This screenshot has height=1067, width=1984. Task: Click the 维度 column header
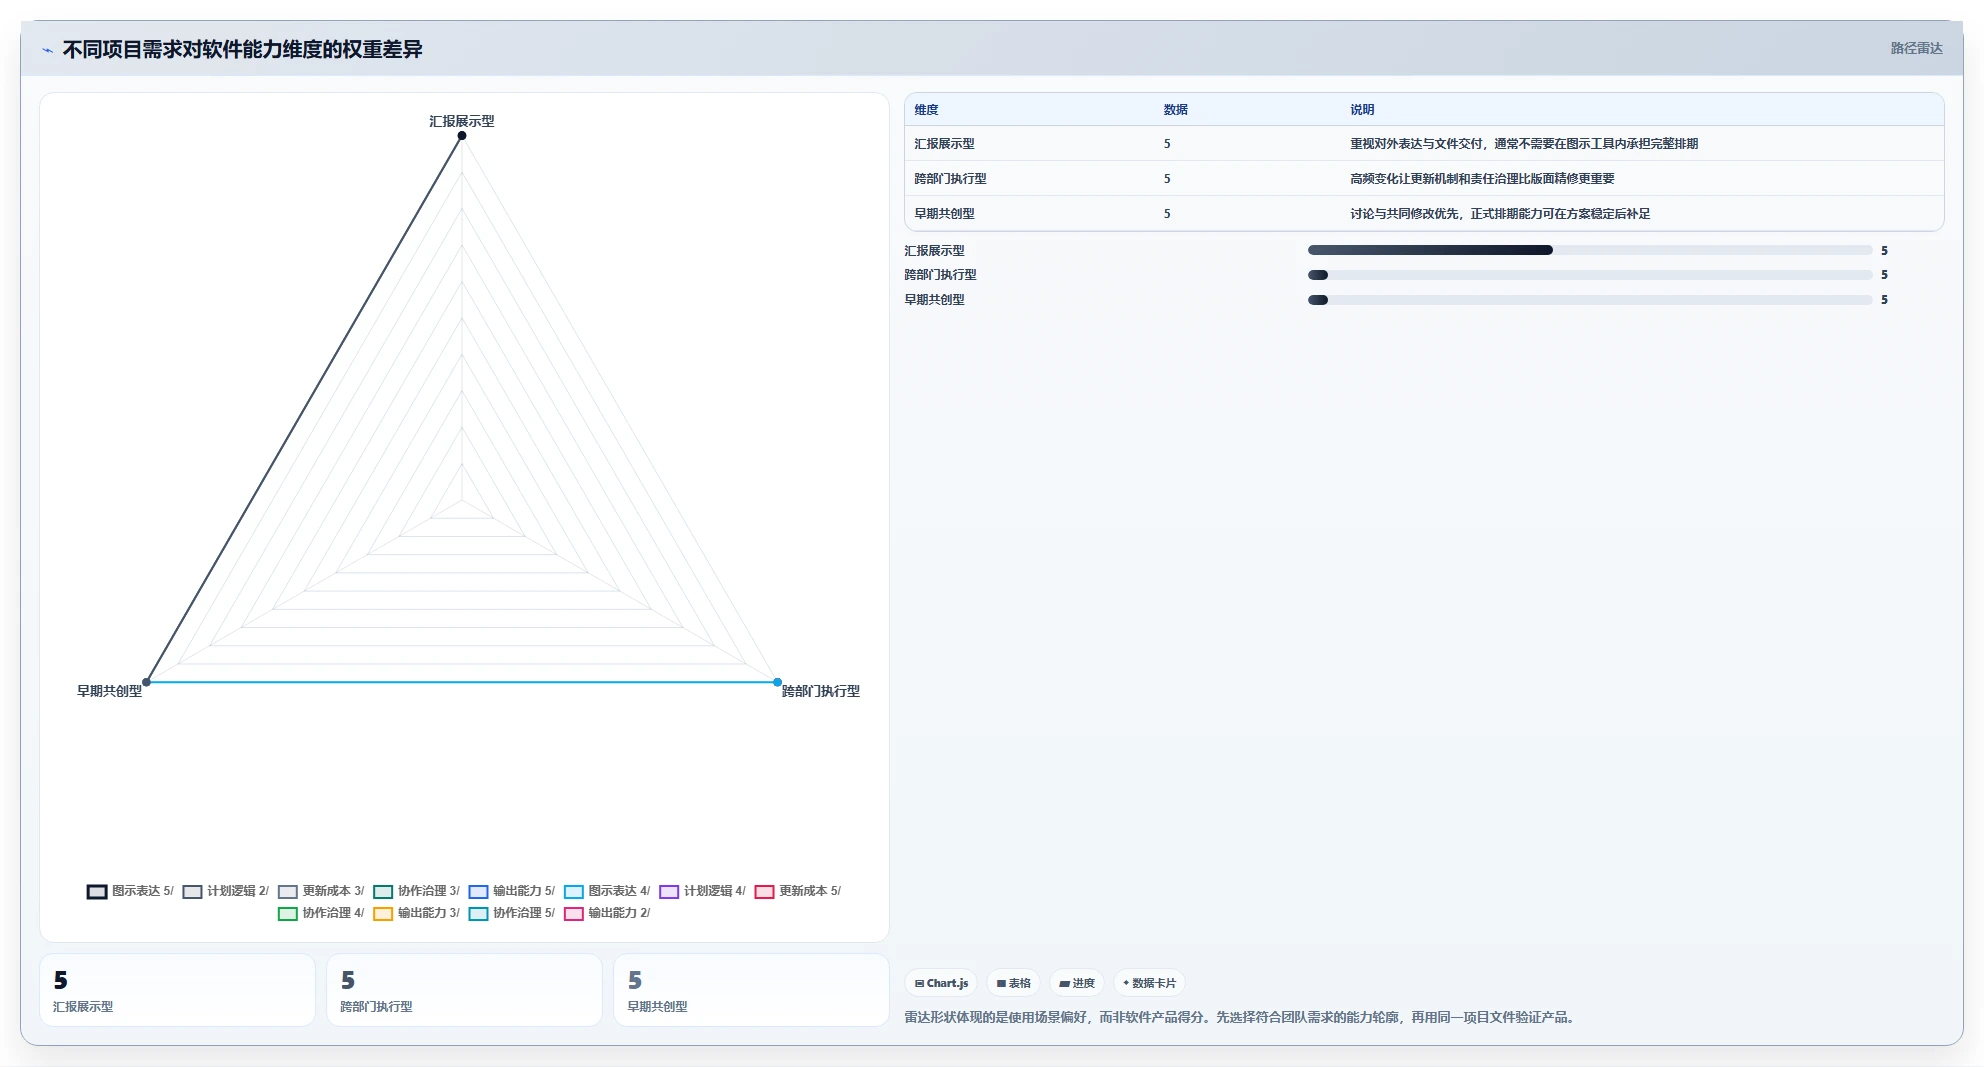(x=926, y=110)
